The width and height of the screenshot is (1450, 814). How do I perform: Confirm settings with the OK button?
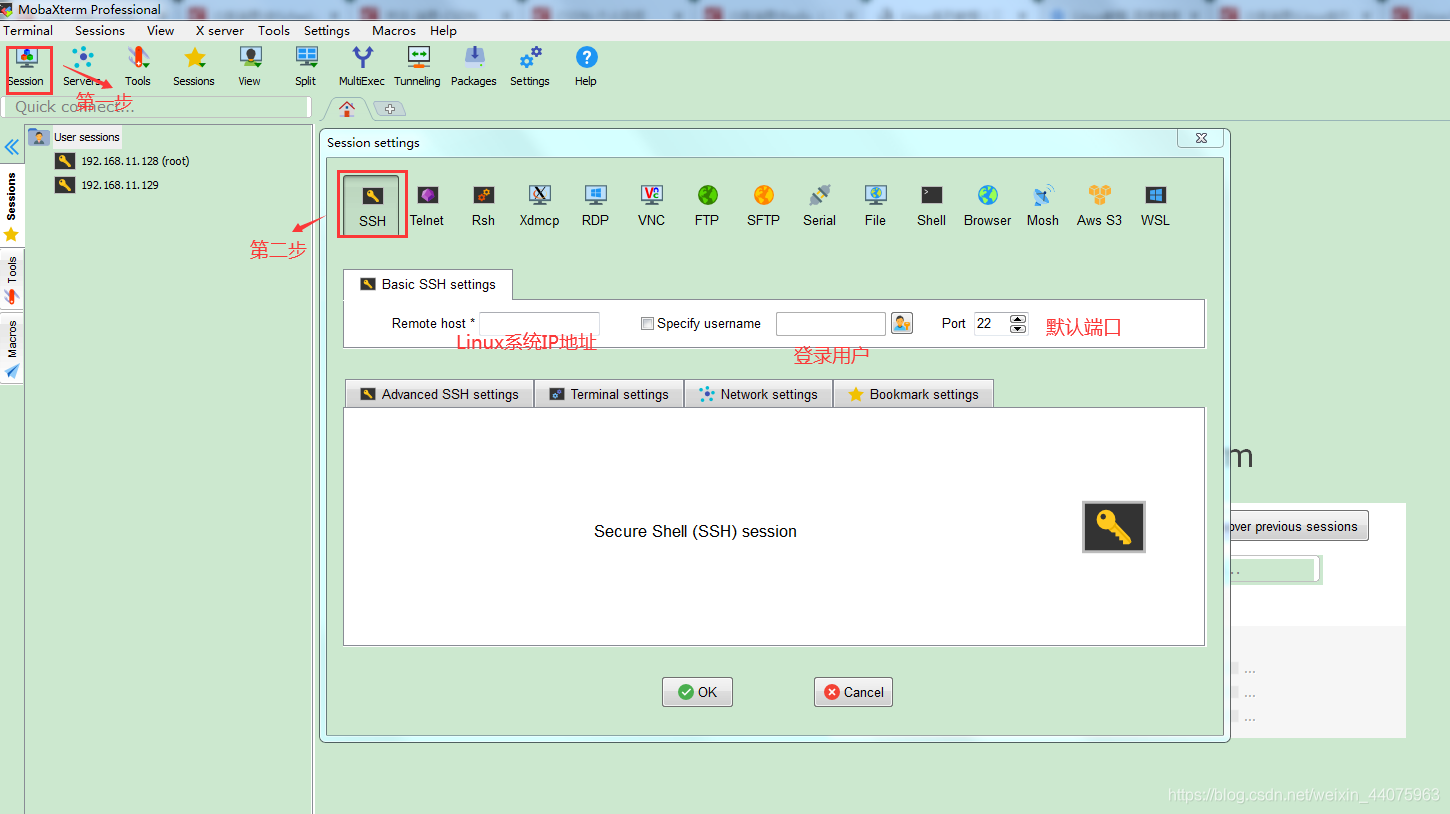coord(697,691)
